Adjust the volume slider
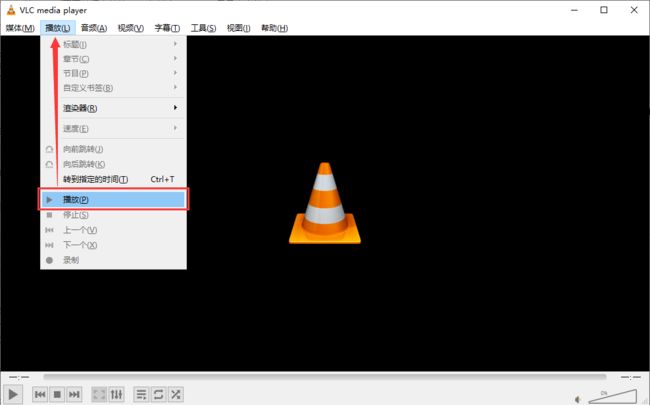The width and height of the screenshot is (650, 405). pyautogui.click(x=613, y=396)
